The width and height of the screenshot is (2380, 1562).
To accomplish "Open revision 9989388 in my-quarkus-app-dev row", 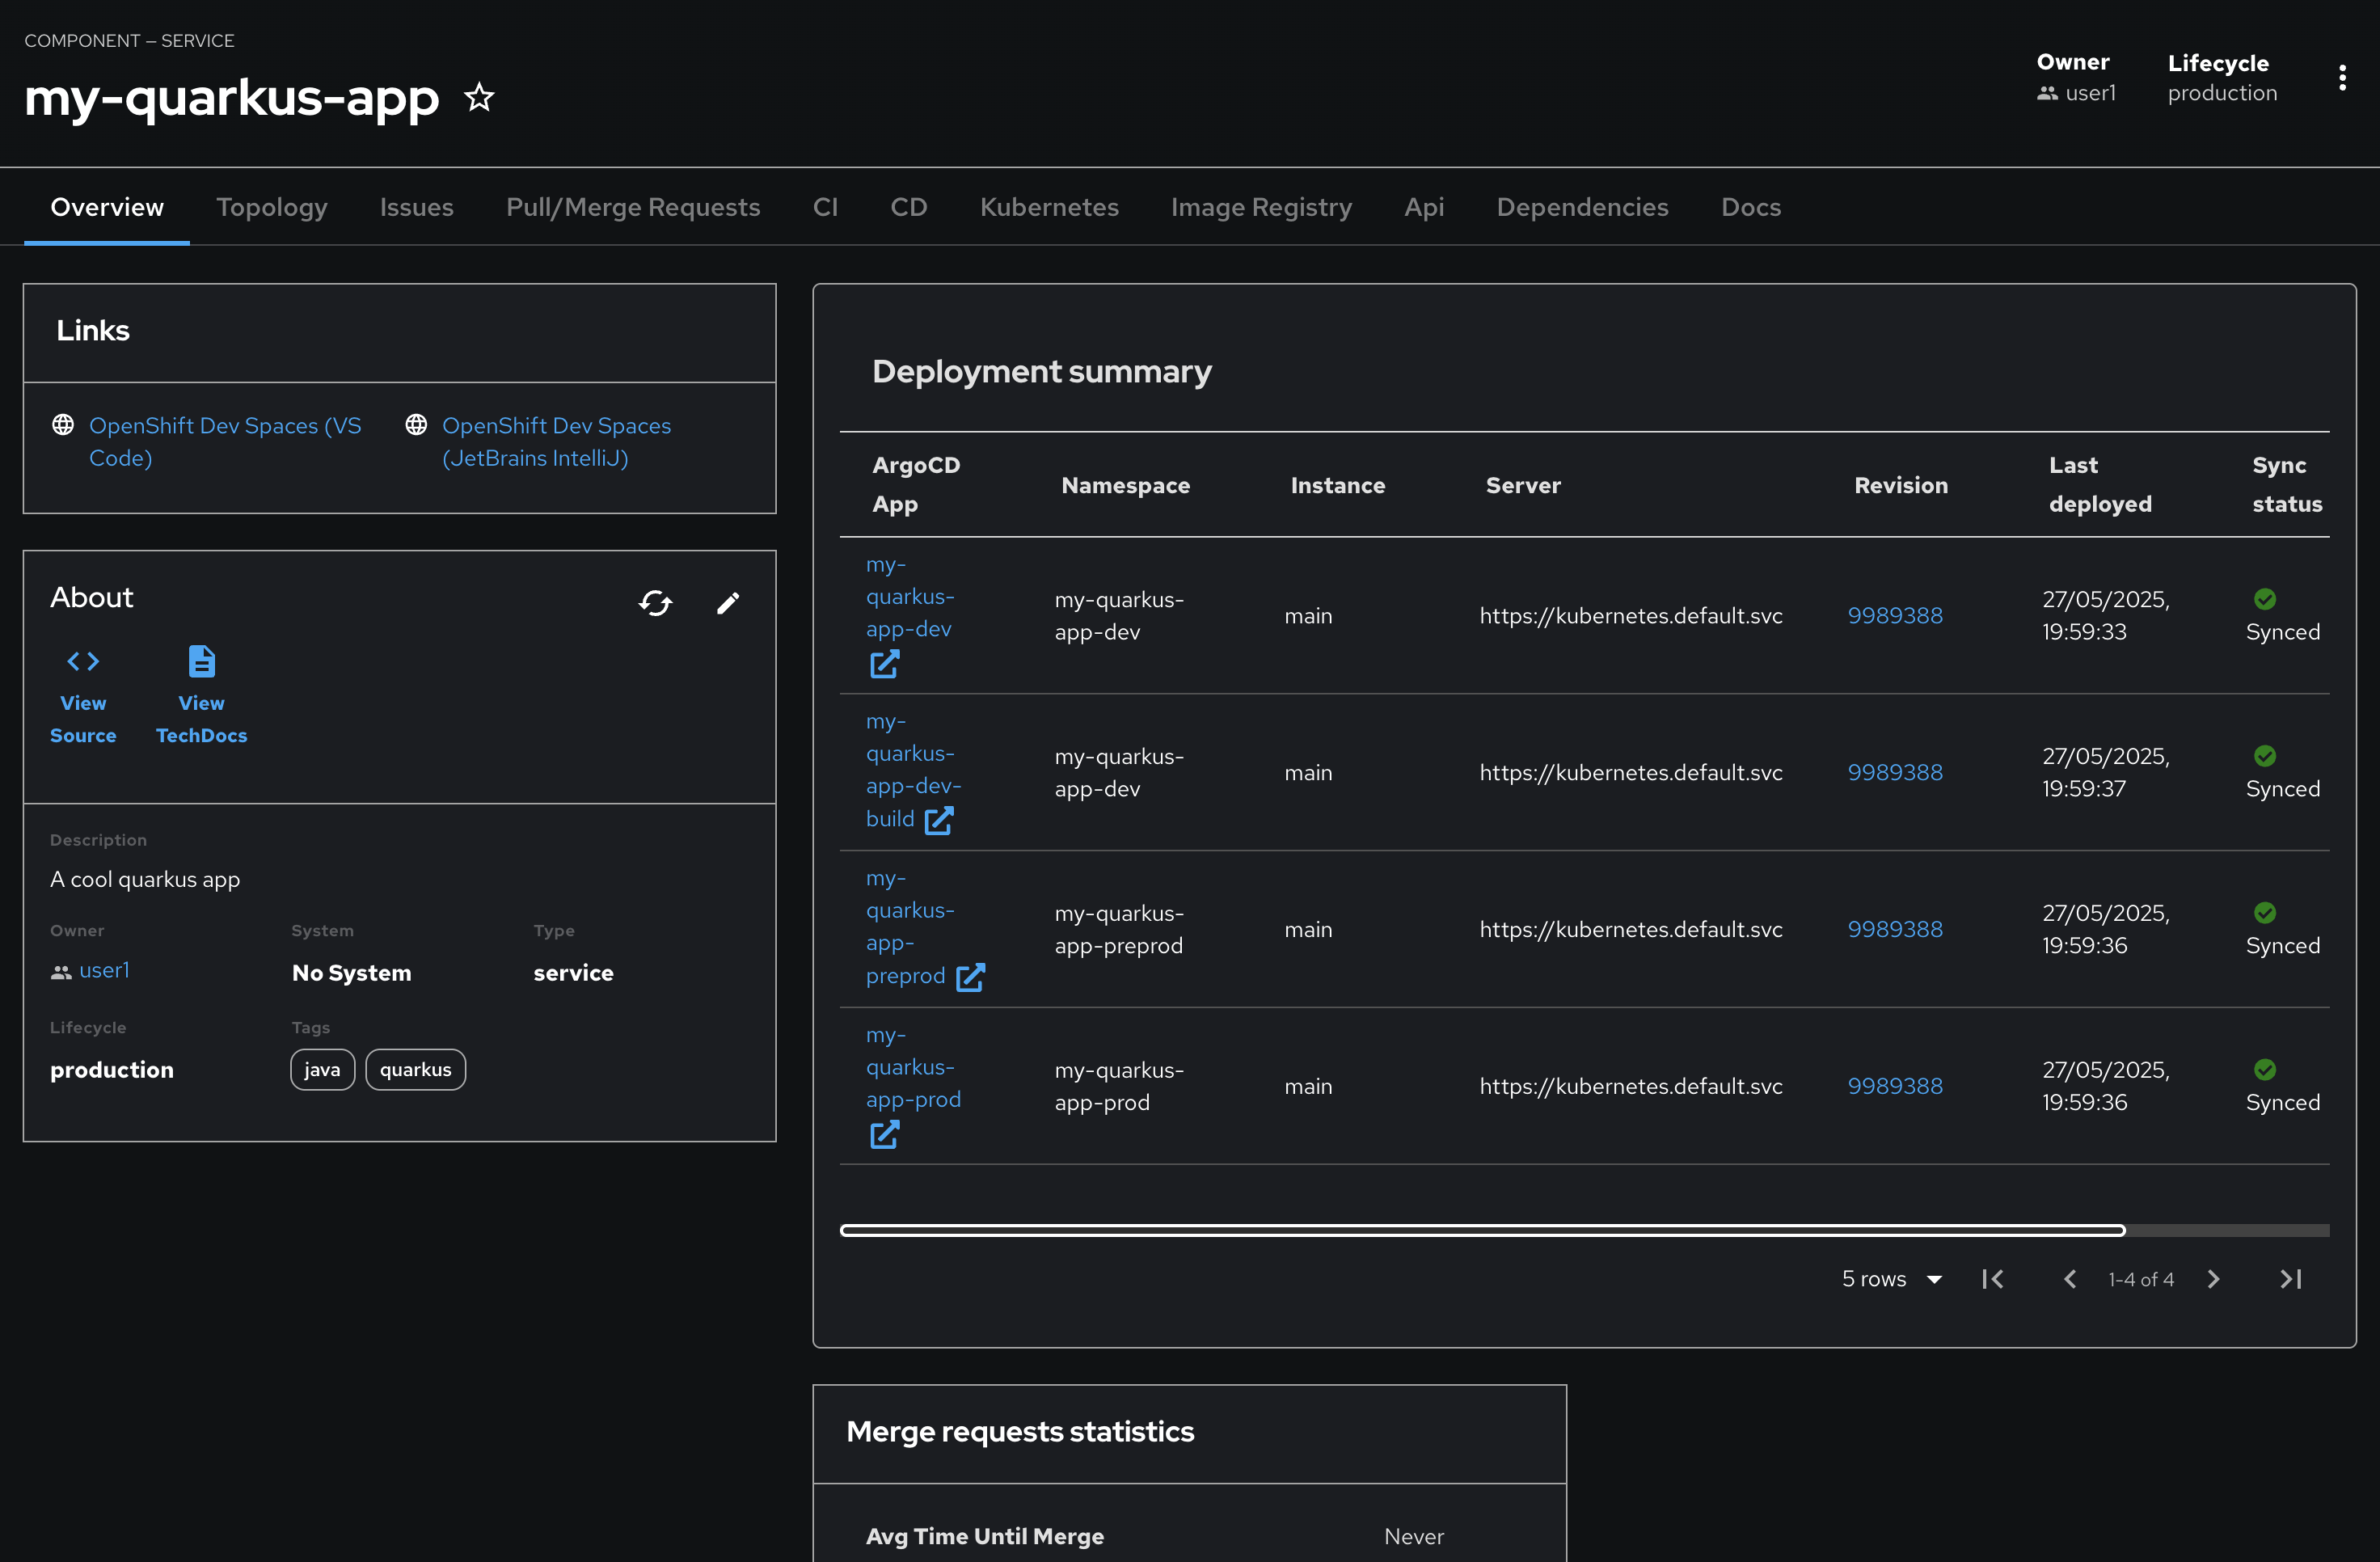I will tap(1895, 616).
